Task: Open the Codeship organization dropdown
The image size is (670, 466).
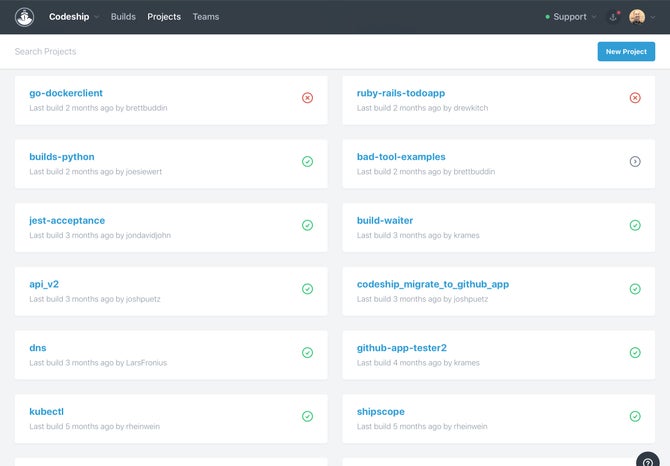Action: (74, 17)
